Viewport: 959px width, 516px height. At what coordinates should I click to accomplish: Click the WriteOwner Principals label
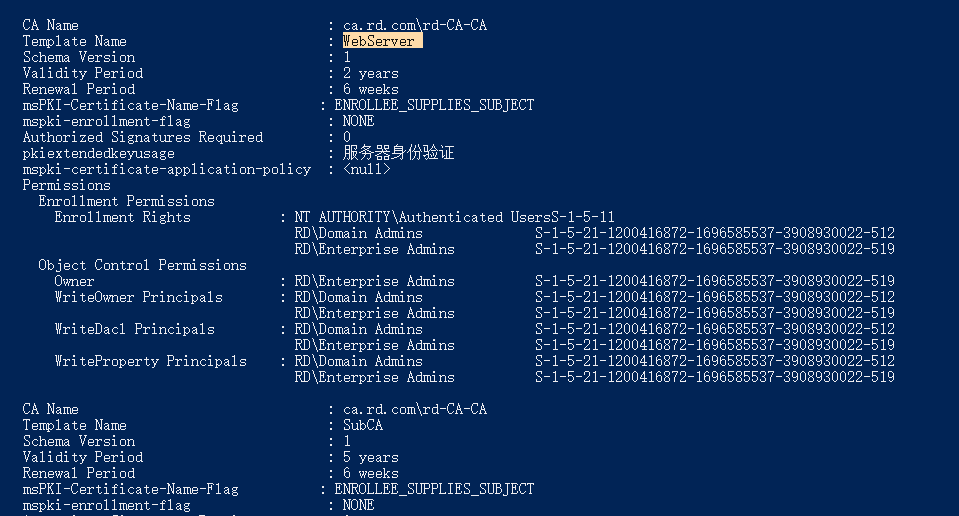click(138, 297)
